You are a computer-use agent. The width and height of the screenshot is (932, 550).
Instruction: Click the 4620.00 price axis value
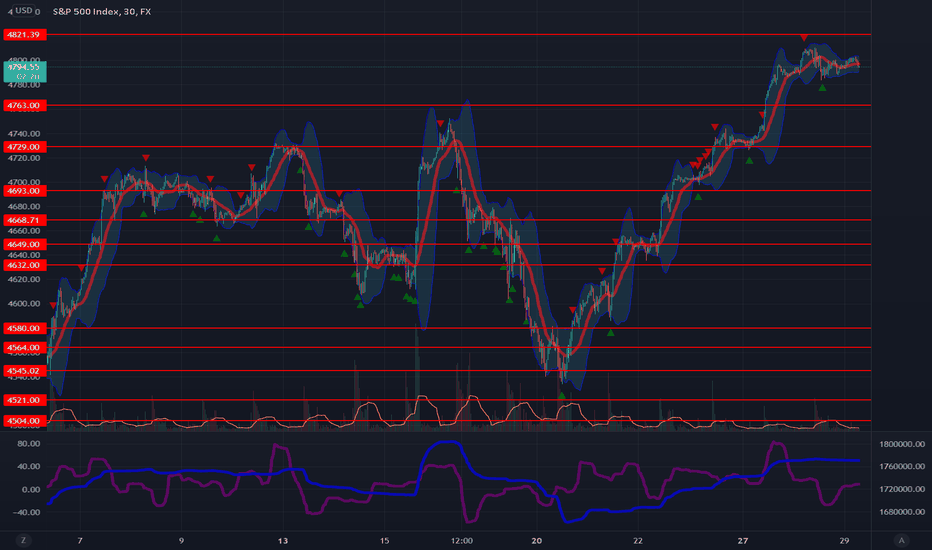[24, 279]
